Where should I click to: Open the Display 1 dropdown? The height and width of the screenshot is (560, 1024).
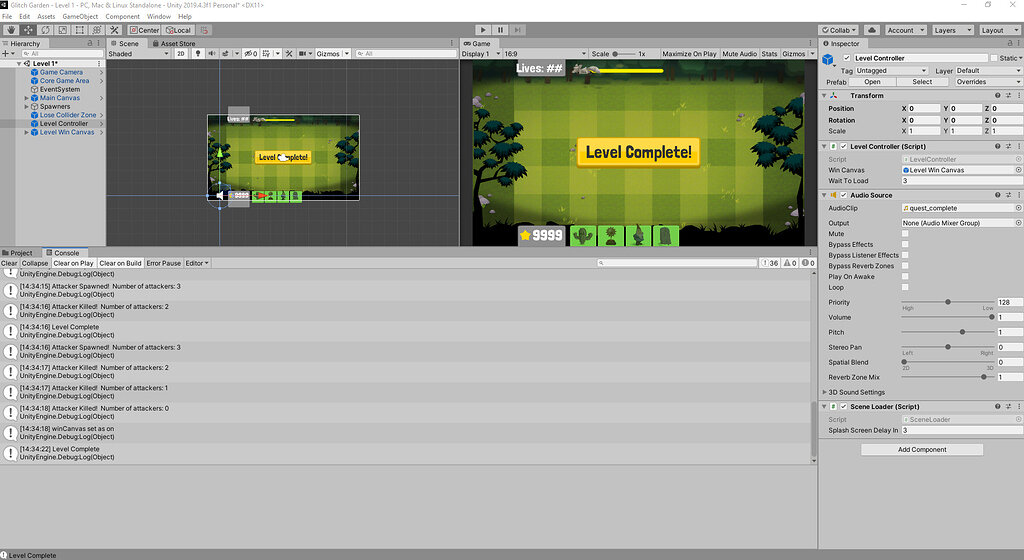(x=481, y=54)
